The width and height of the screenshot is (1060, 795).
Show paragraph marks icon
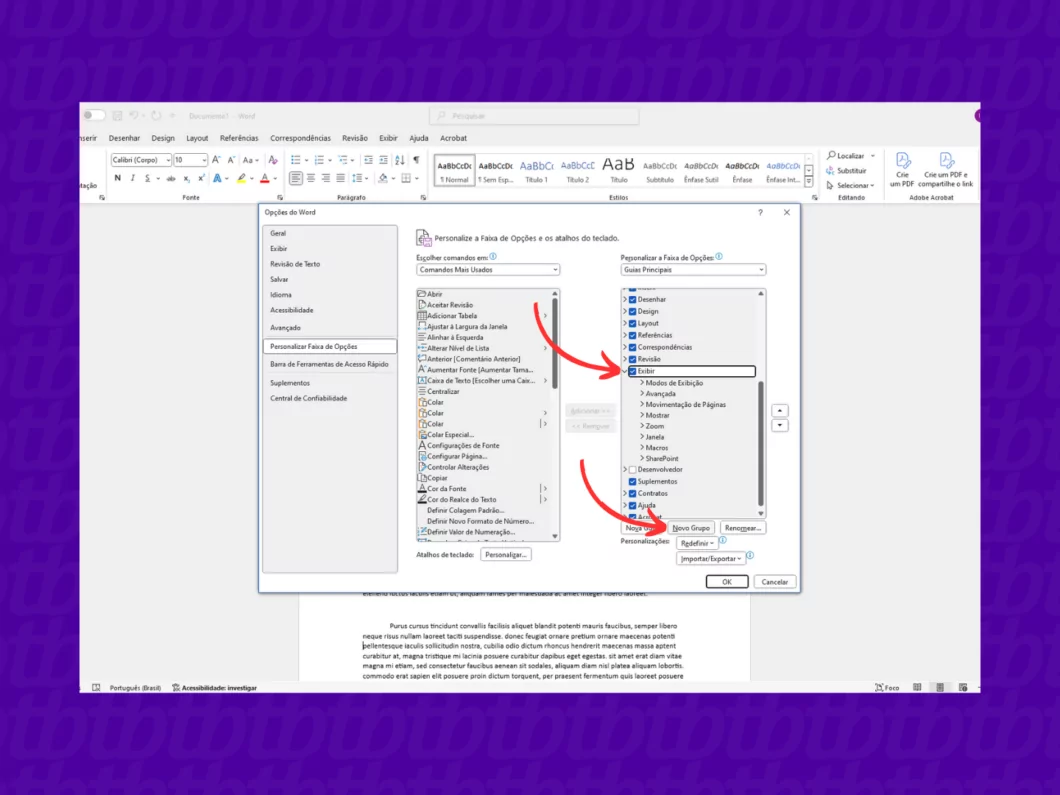(416, 160)
